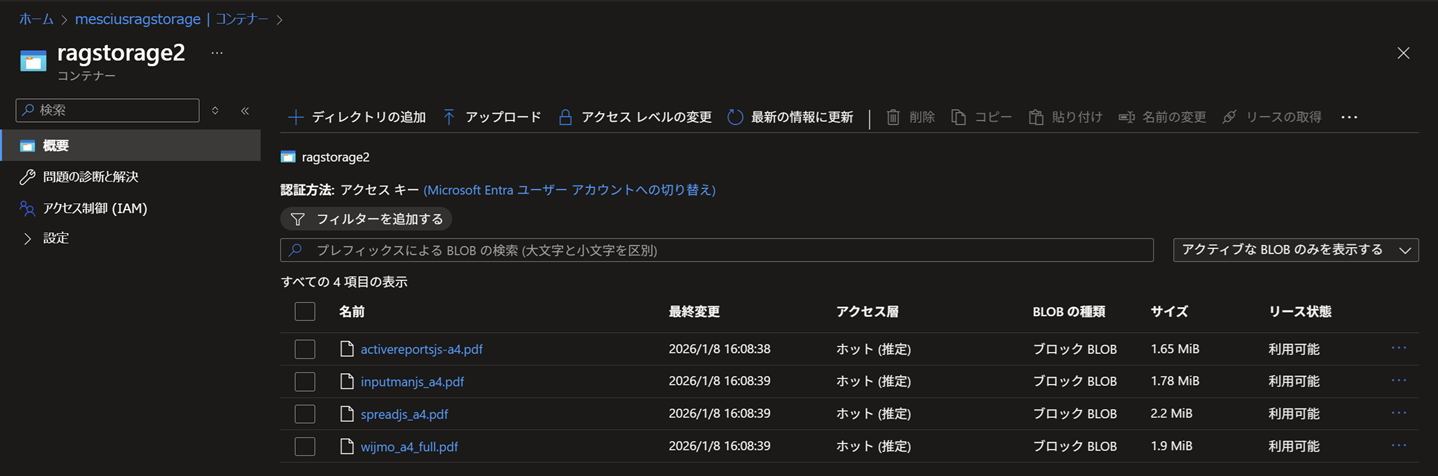Select the 概要 menu item
The width and height of the screenshot is (1438, 476).
130,146
